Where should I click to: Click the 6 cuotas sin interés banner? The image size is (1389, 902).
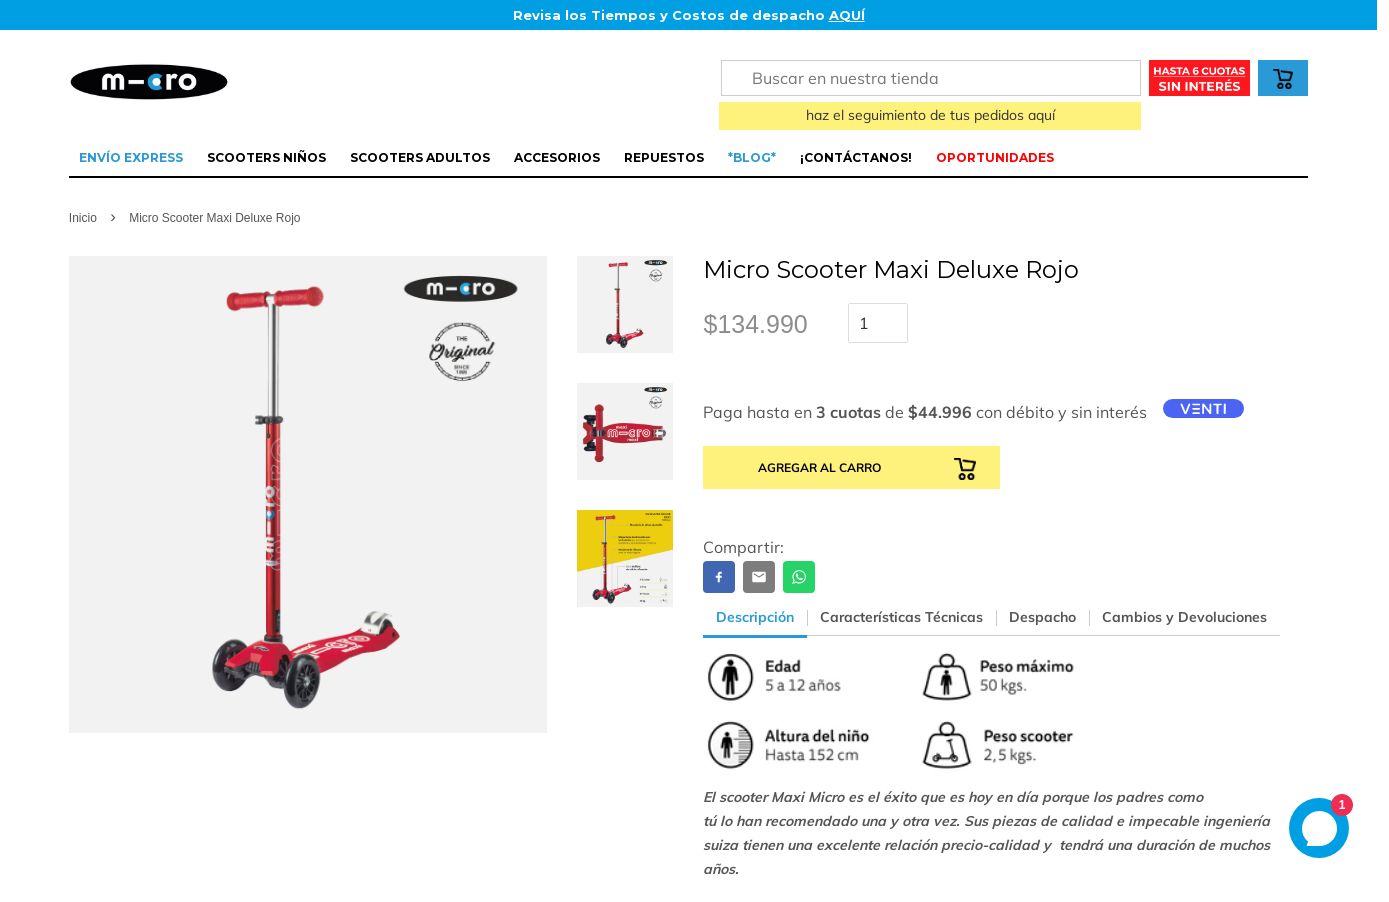coord(1199,78)
